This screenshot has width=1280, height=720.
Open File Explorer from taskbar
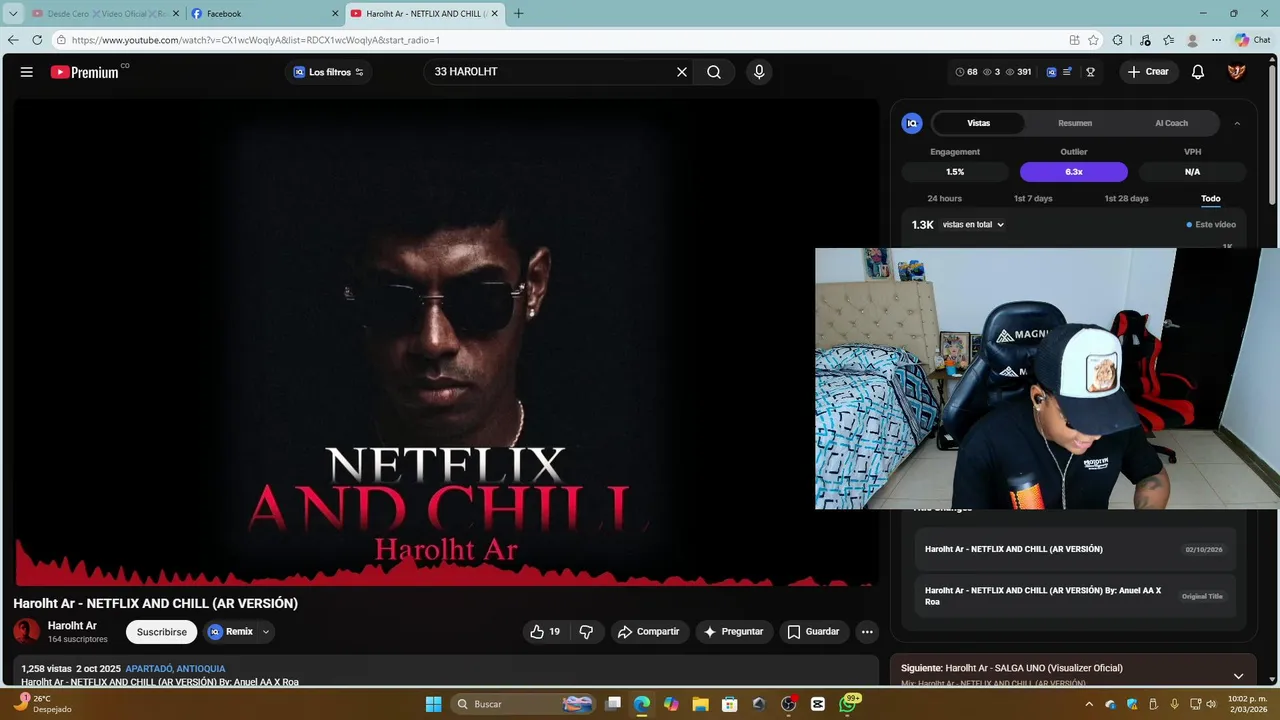[700, 704]
